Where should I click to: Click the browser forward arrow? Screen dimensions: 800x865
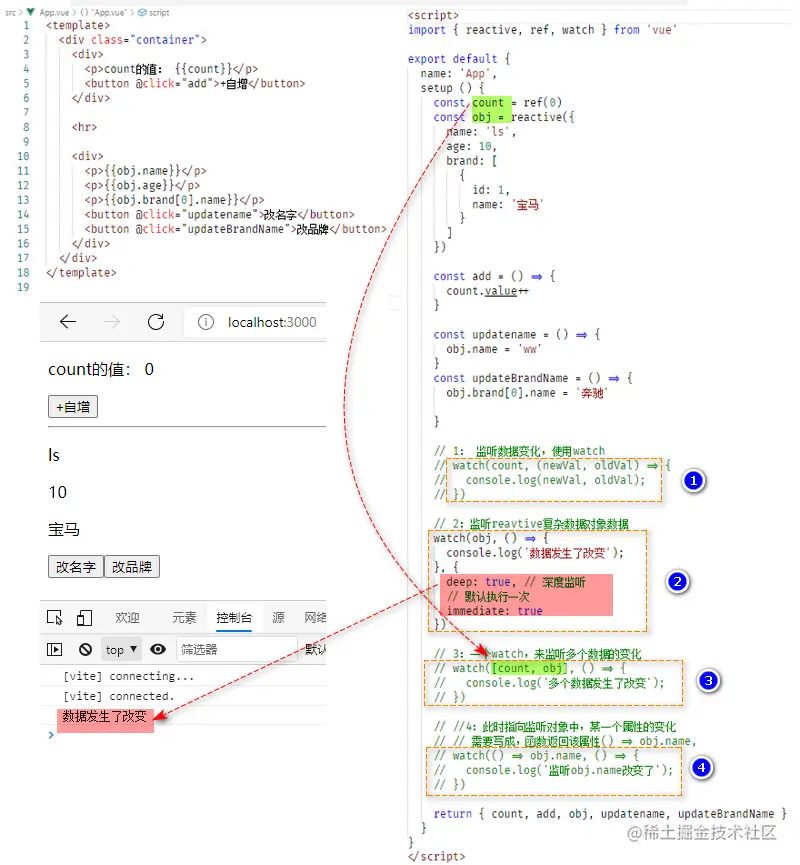pyautogui.click(x=112, y=322)
